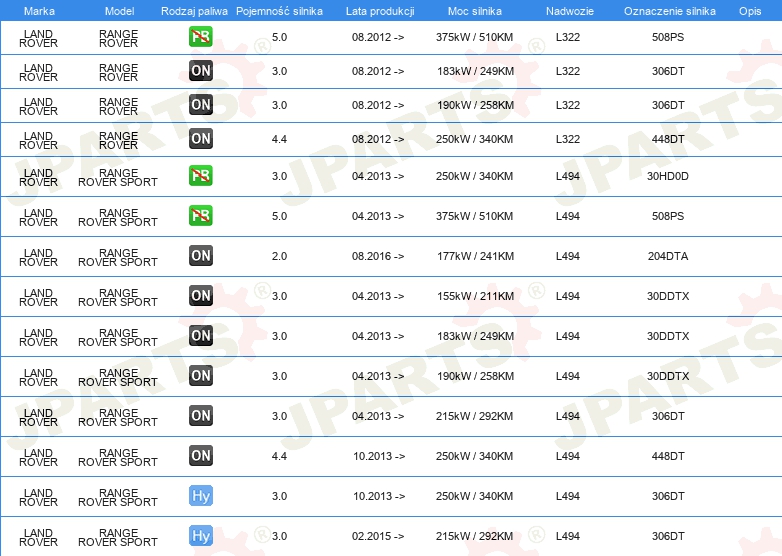The width and height of the screenshot is (782, 556).
Task: Select the engine code 30HD0D
Action: coord(668,176)
